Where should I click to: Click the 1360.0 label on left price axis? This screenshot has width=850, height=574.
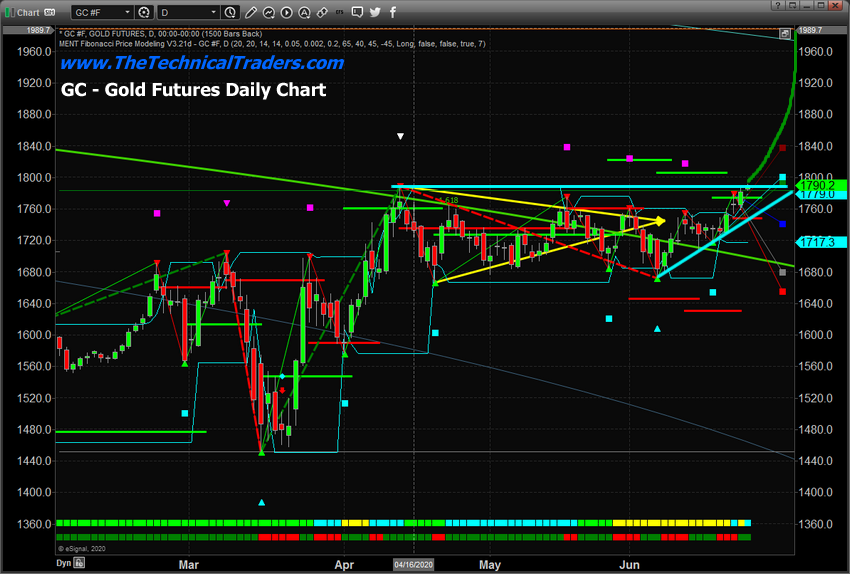(x=34, y=524)
